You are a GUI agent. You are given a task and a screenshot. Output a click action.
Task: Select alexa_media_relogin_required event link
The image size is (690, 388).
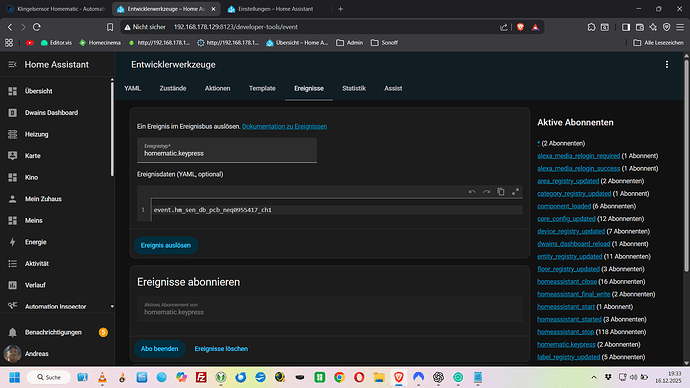point(579,156)
